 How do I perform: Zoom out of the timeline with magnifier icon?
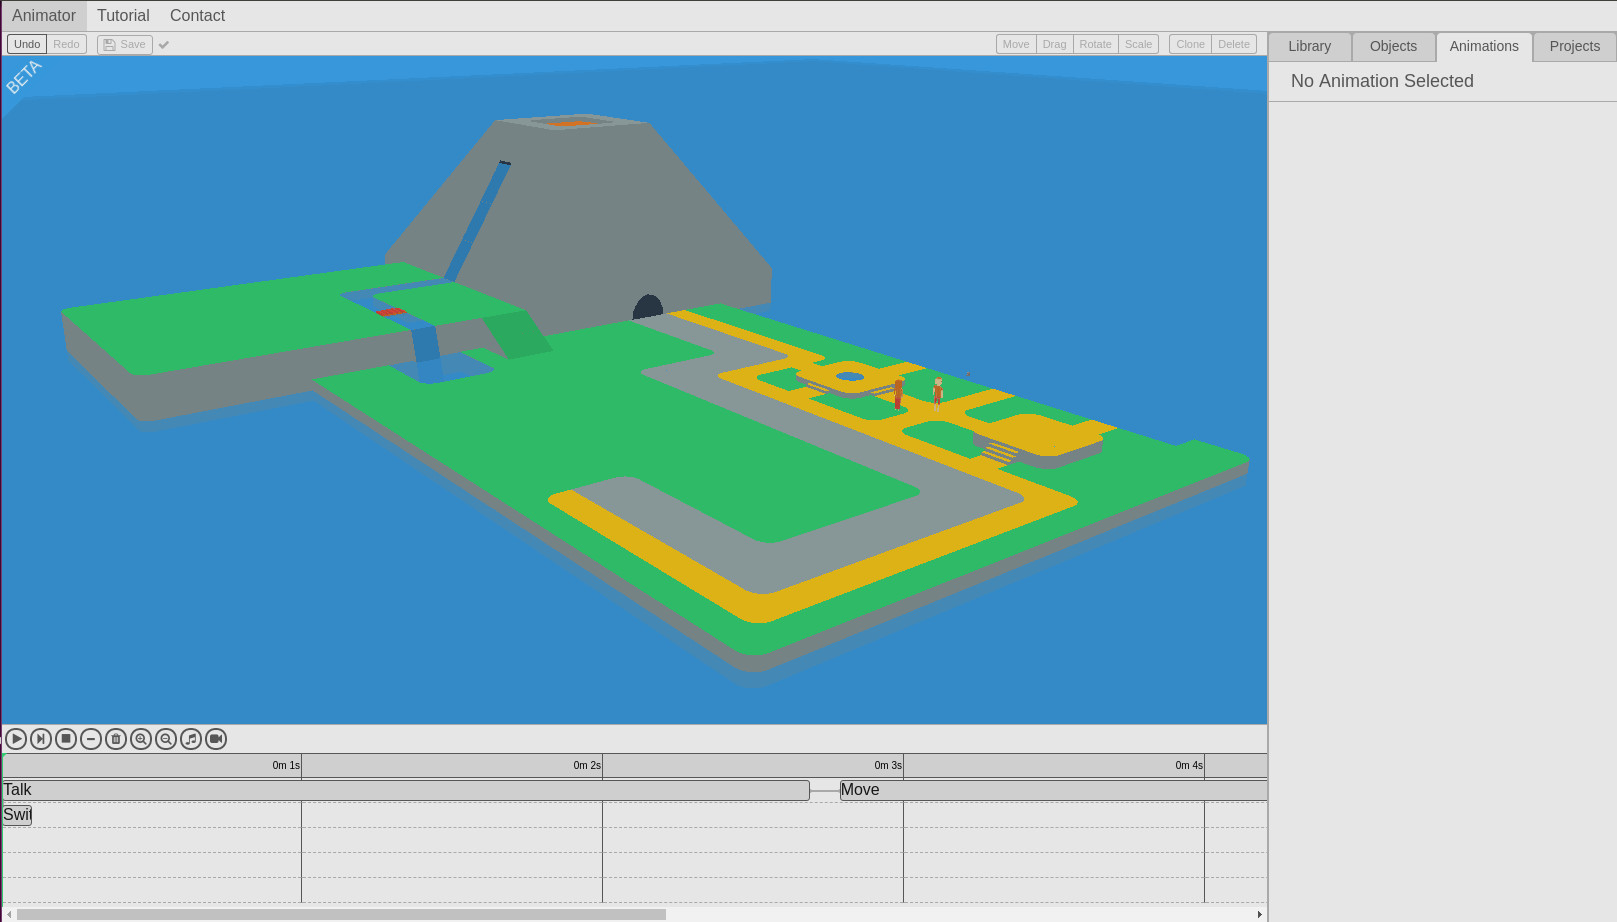click(166, 739)
